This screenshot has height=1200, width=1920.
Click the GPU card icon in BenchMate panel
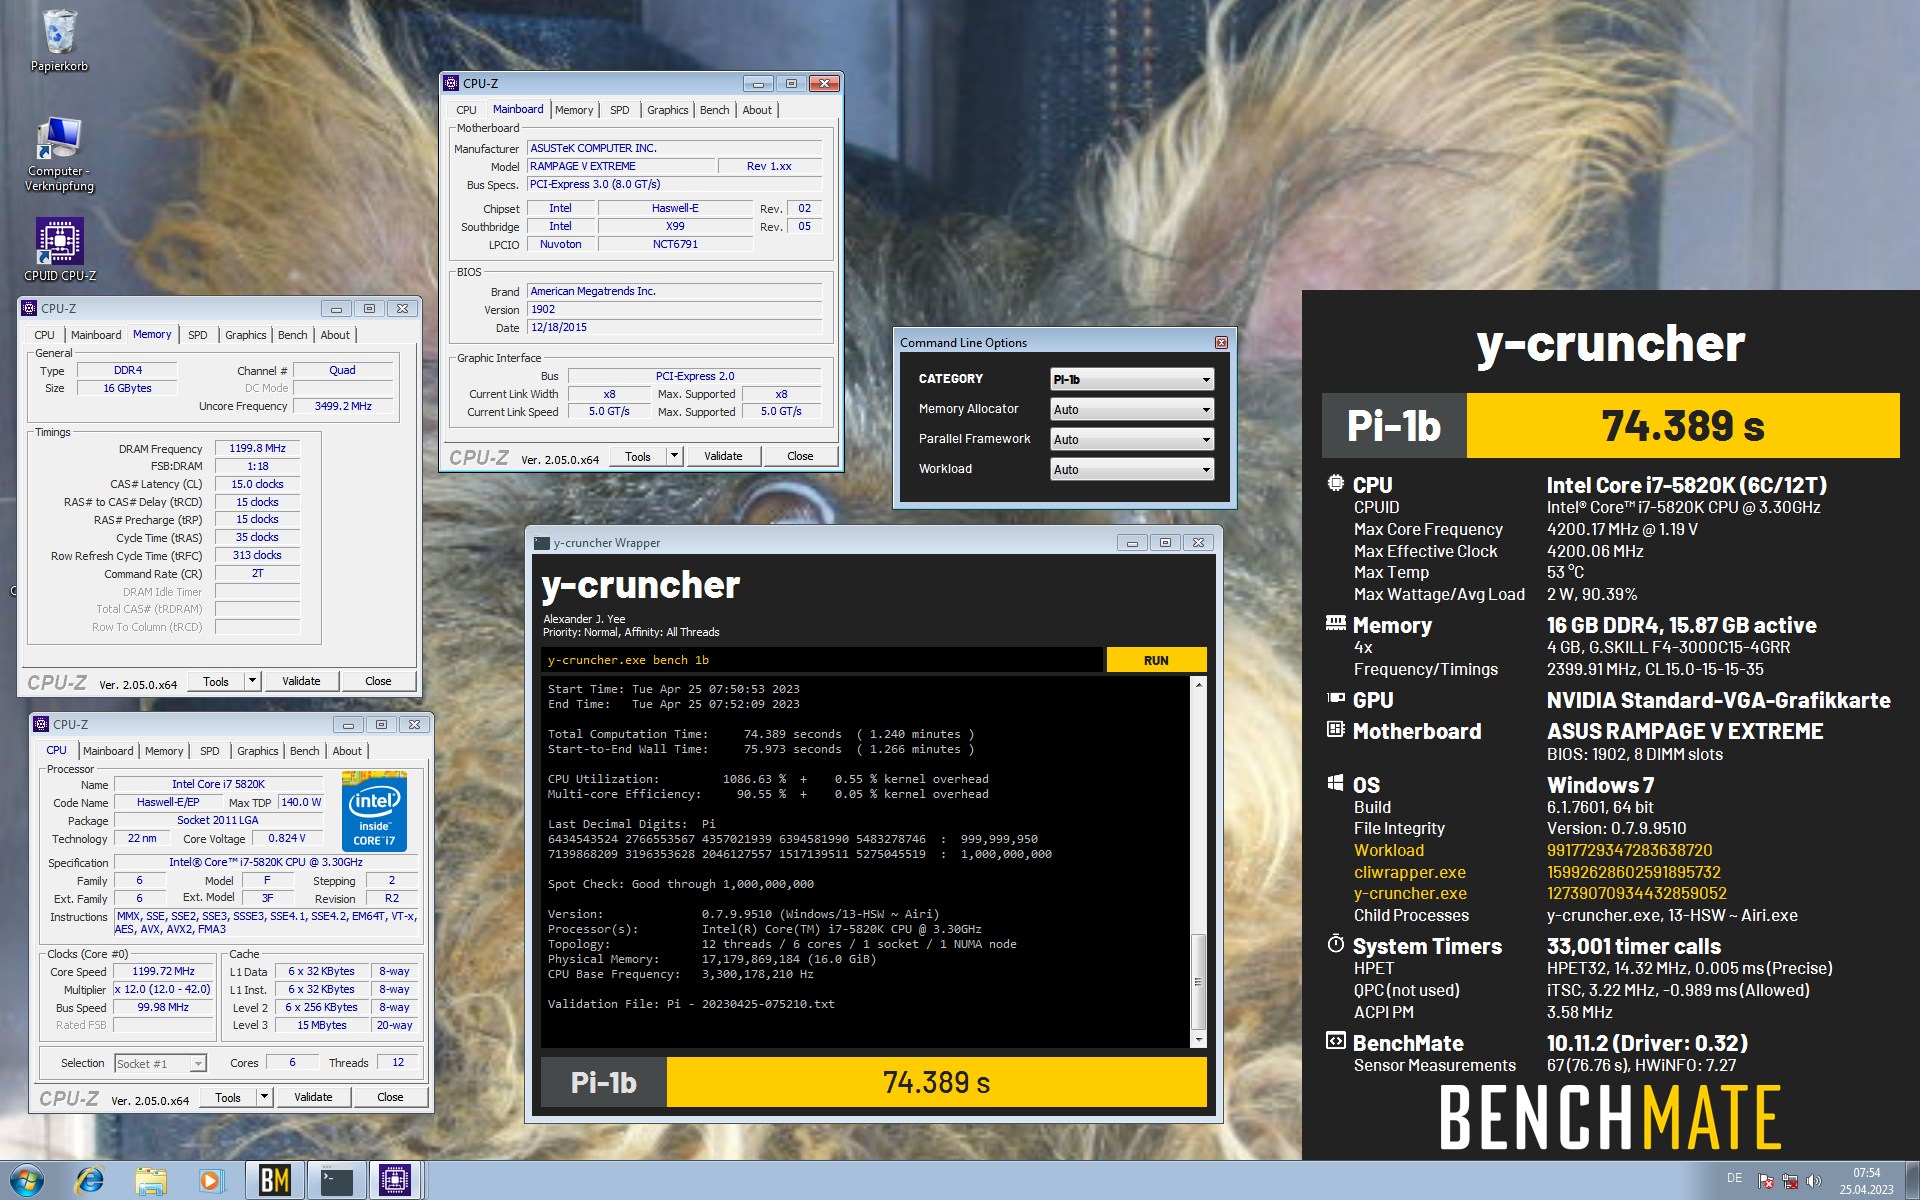click(x=1335, y=698)
